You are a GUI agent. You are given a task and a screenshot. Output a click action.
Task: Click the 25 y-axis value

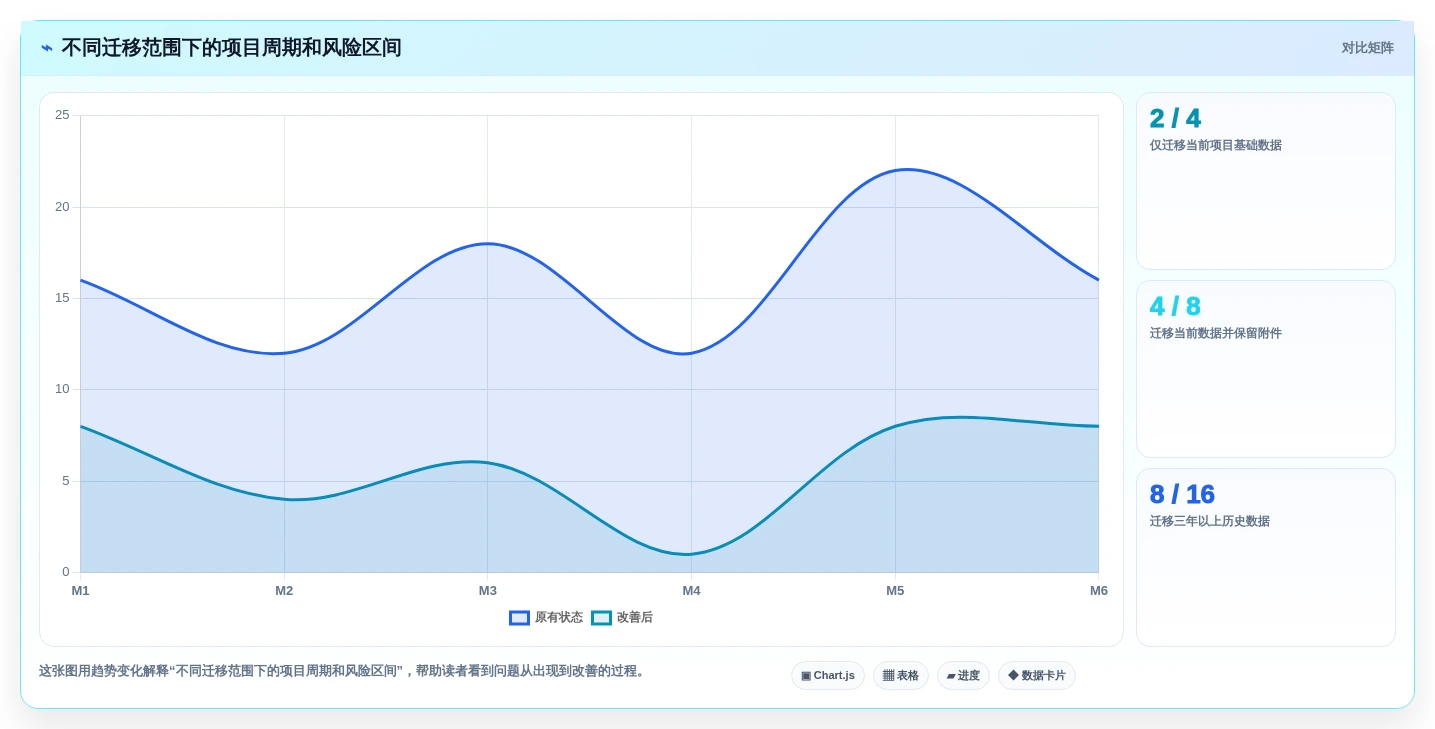tap(62, 115)
